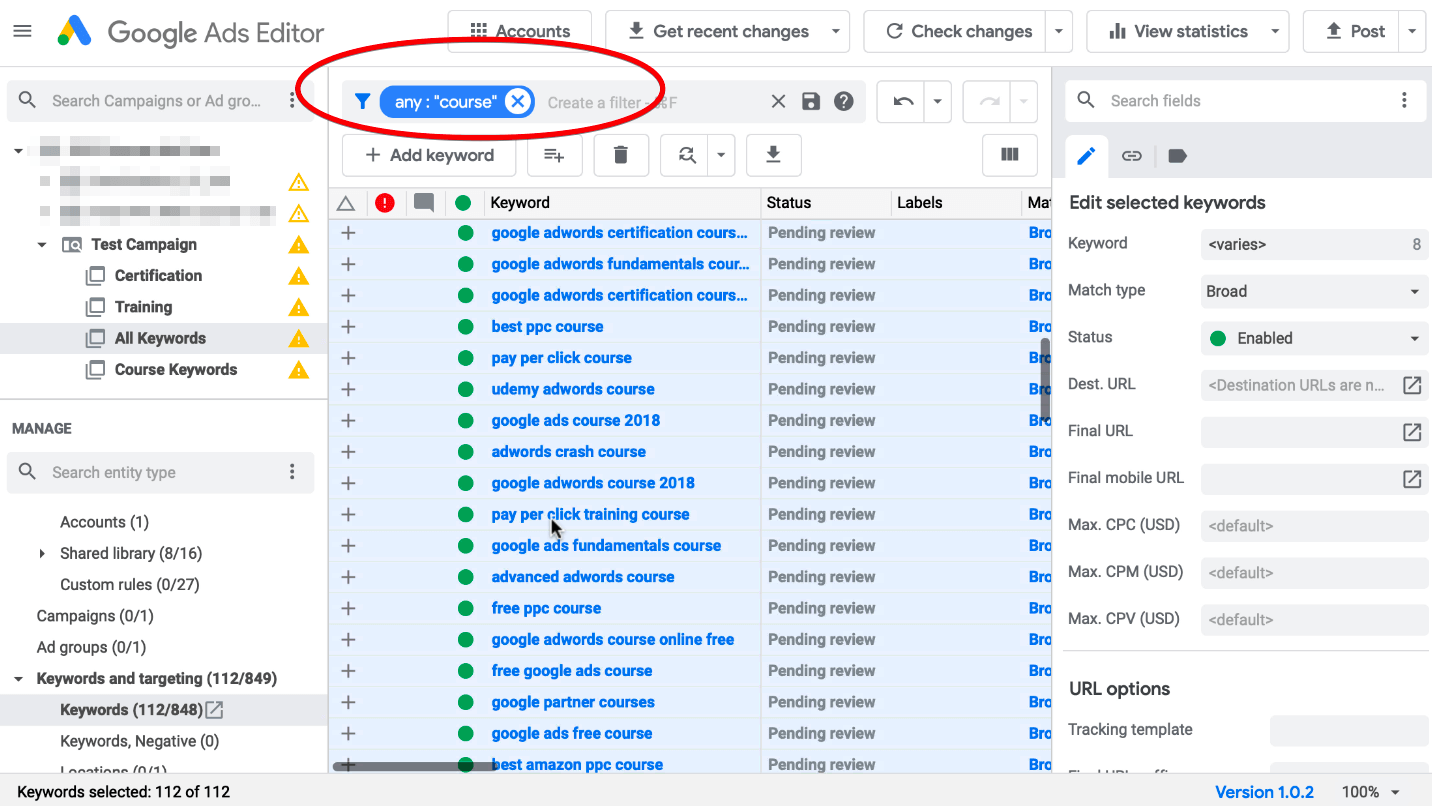Image resolution: width=1432 pixels, height=806 pixels.
Task: Clear the filter bar with the X
Action: point(778,101)
